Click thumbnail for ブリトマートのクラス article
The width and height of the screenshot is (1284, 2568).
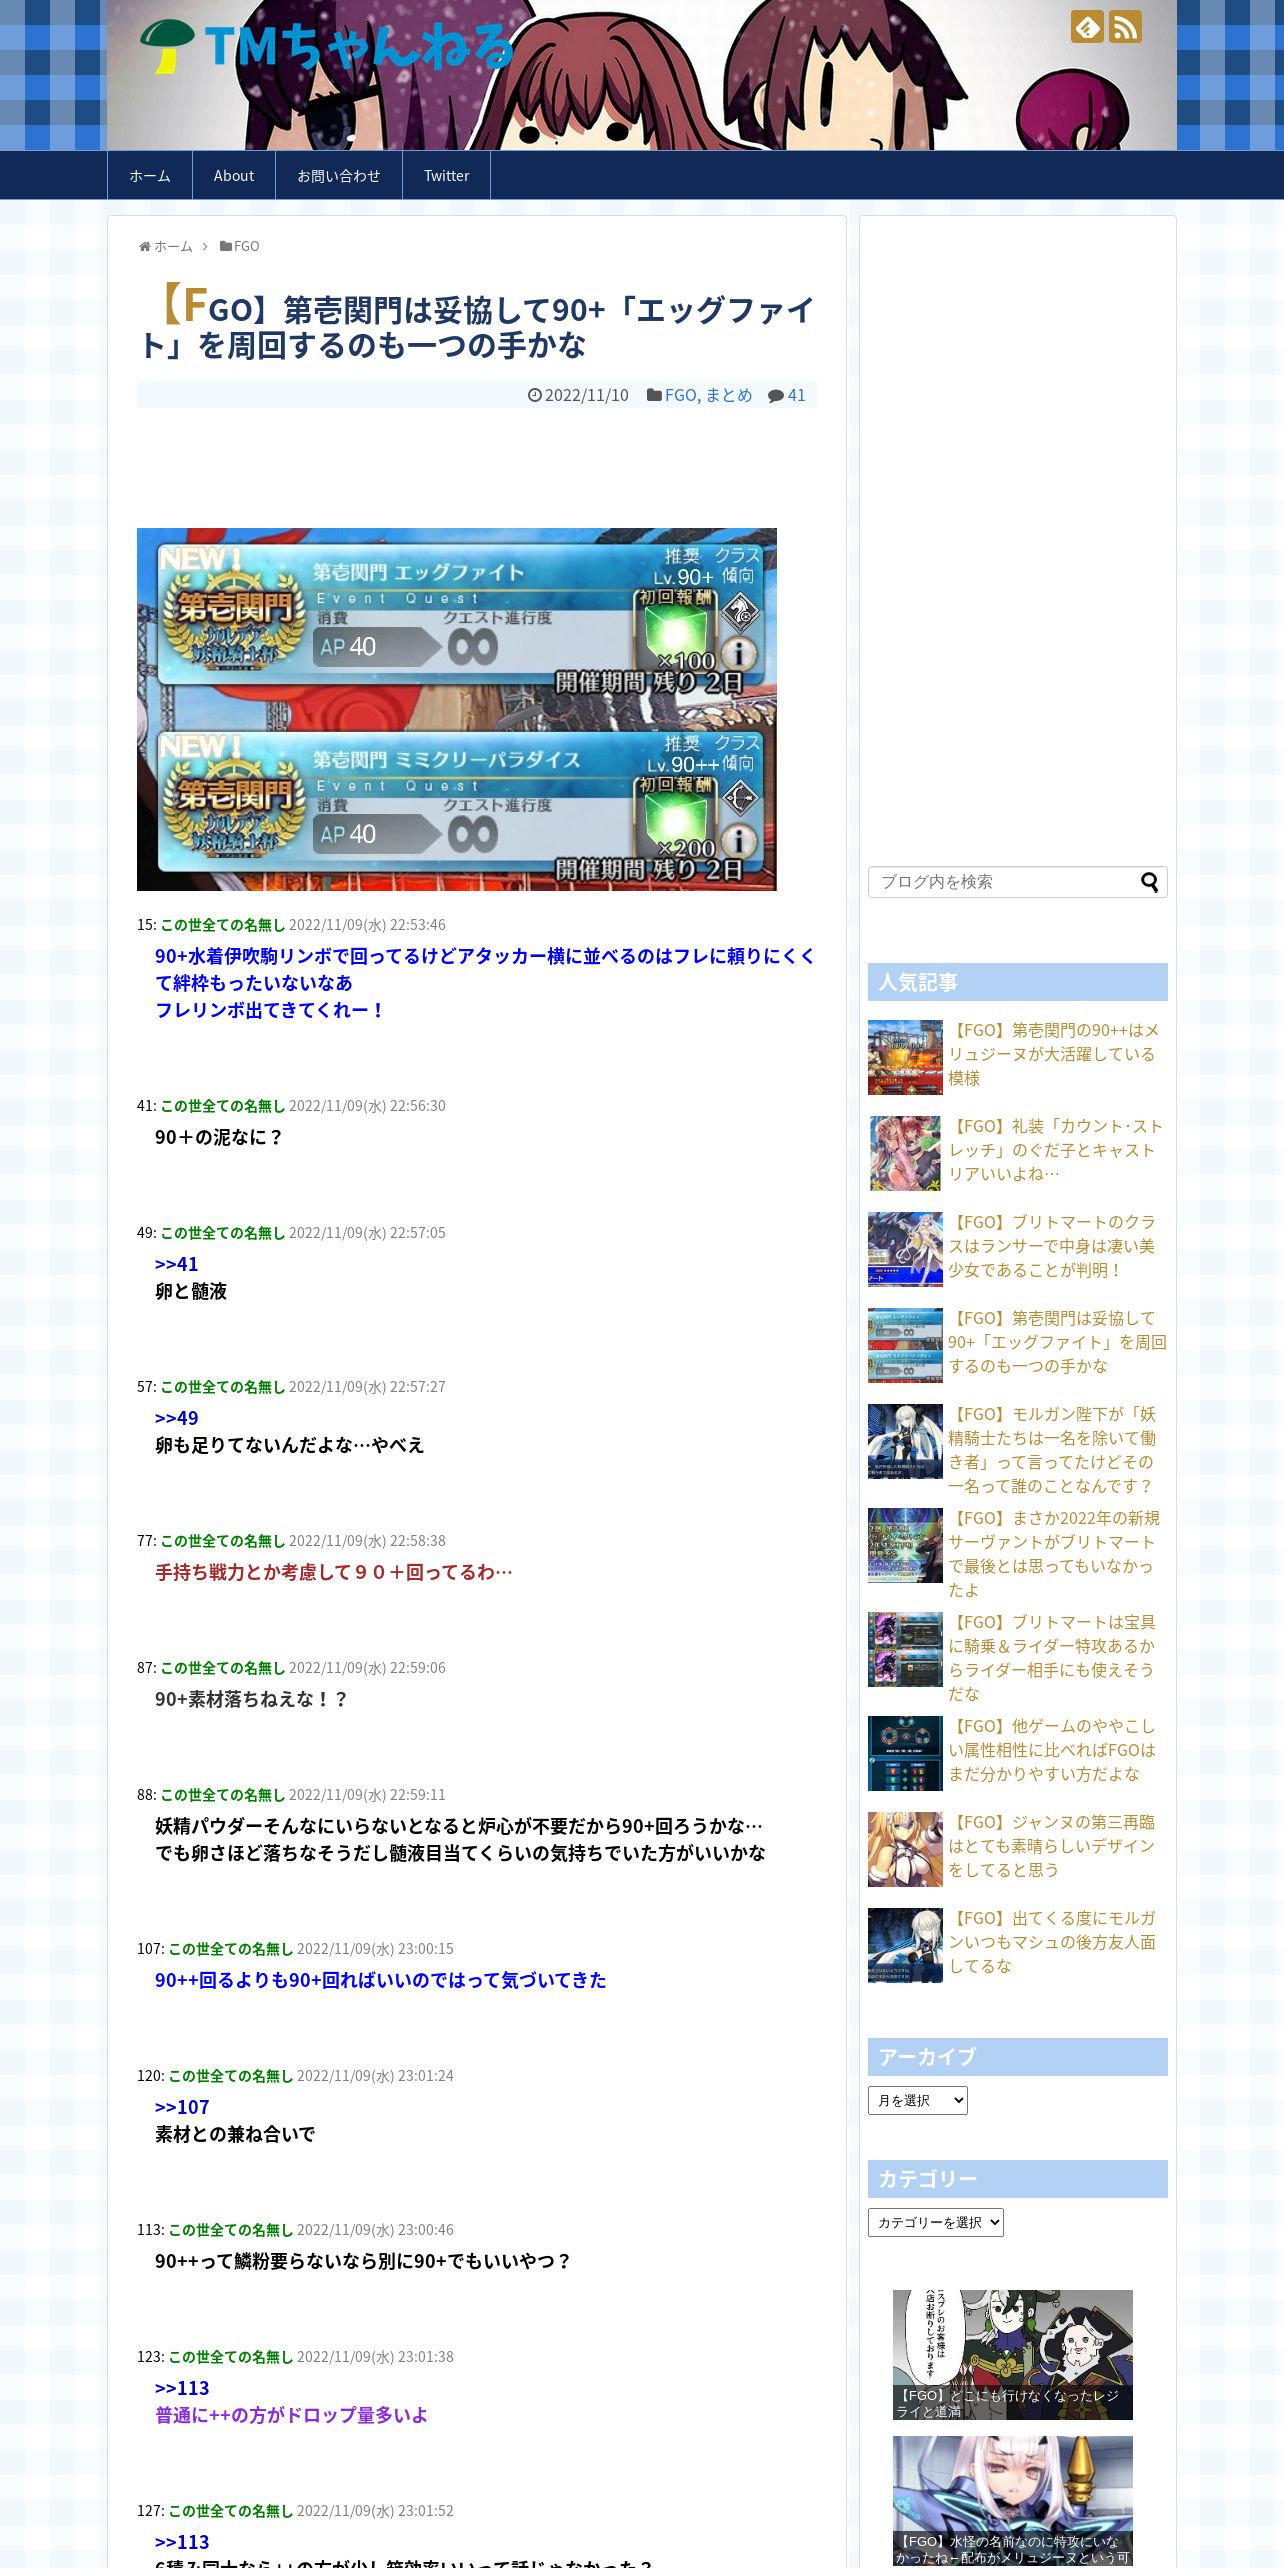pyautogui.click(x=905, y=1249)
